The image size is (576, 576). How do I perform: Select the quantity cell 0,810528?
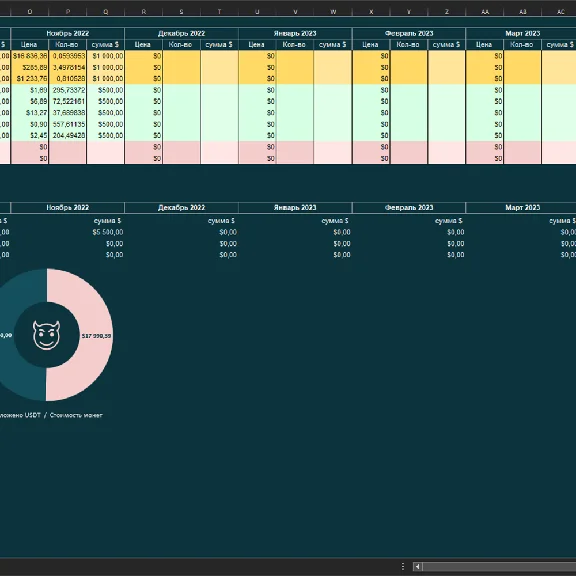coord(68,79)
